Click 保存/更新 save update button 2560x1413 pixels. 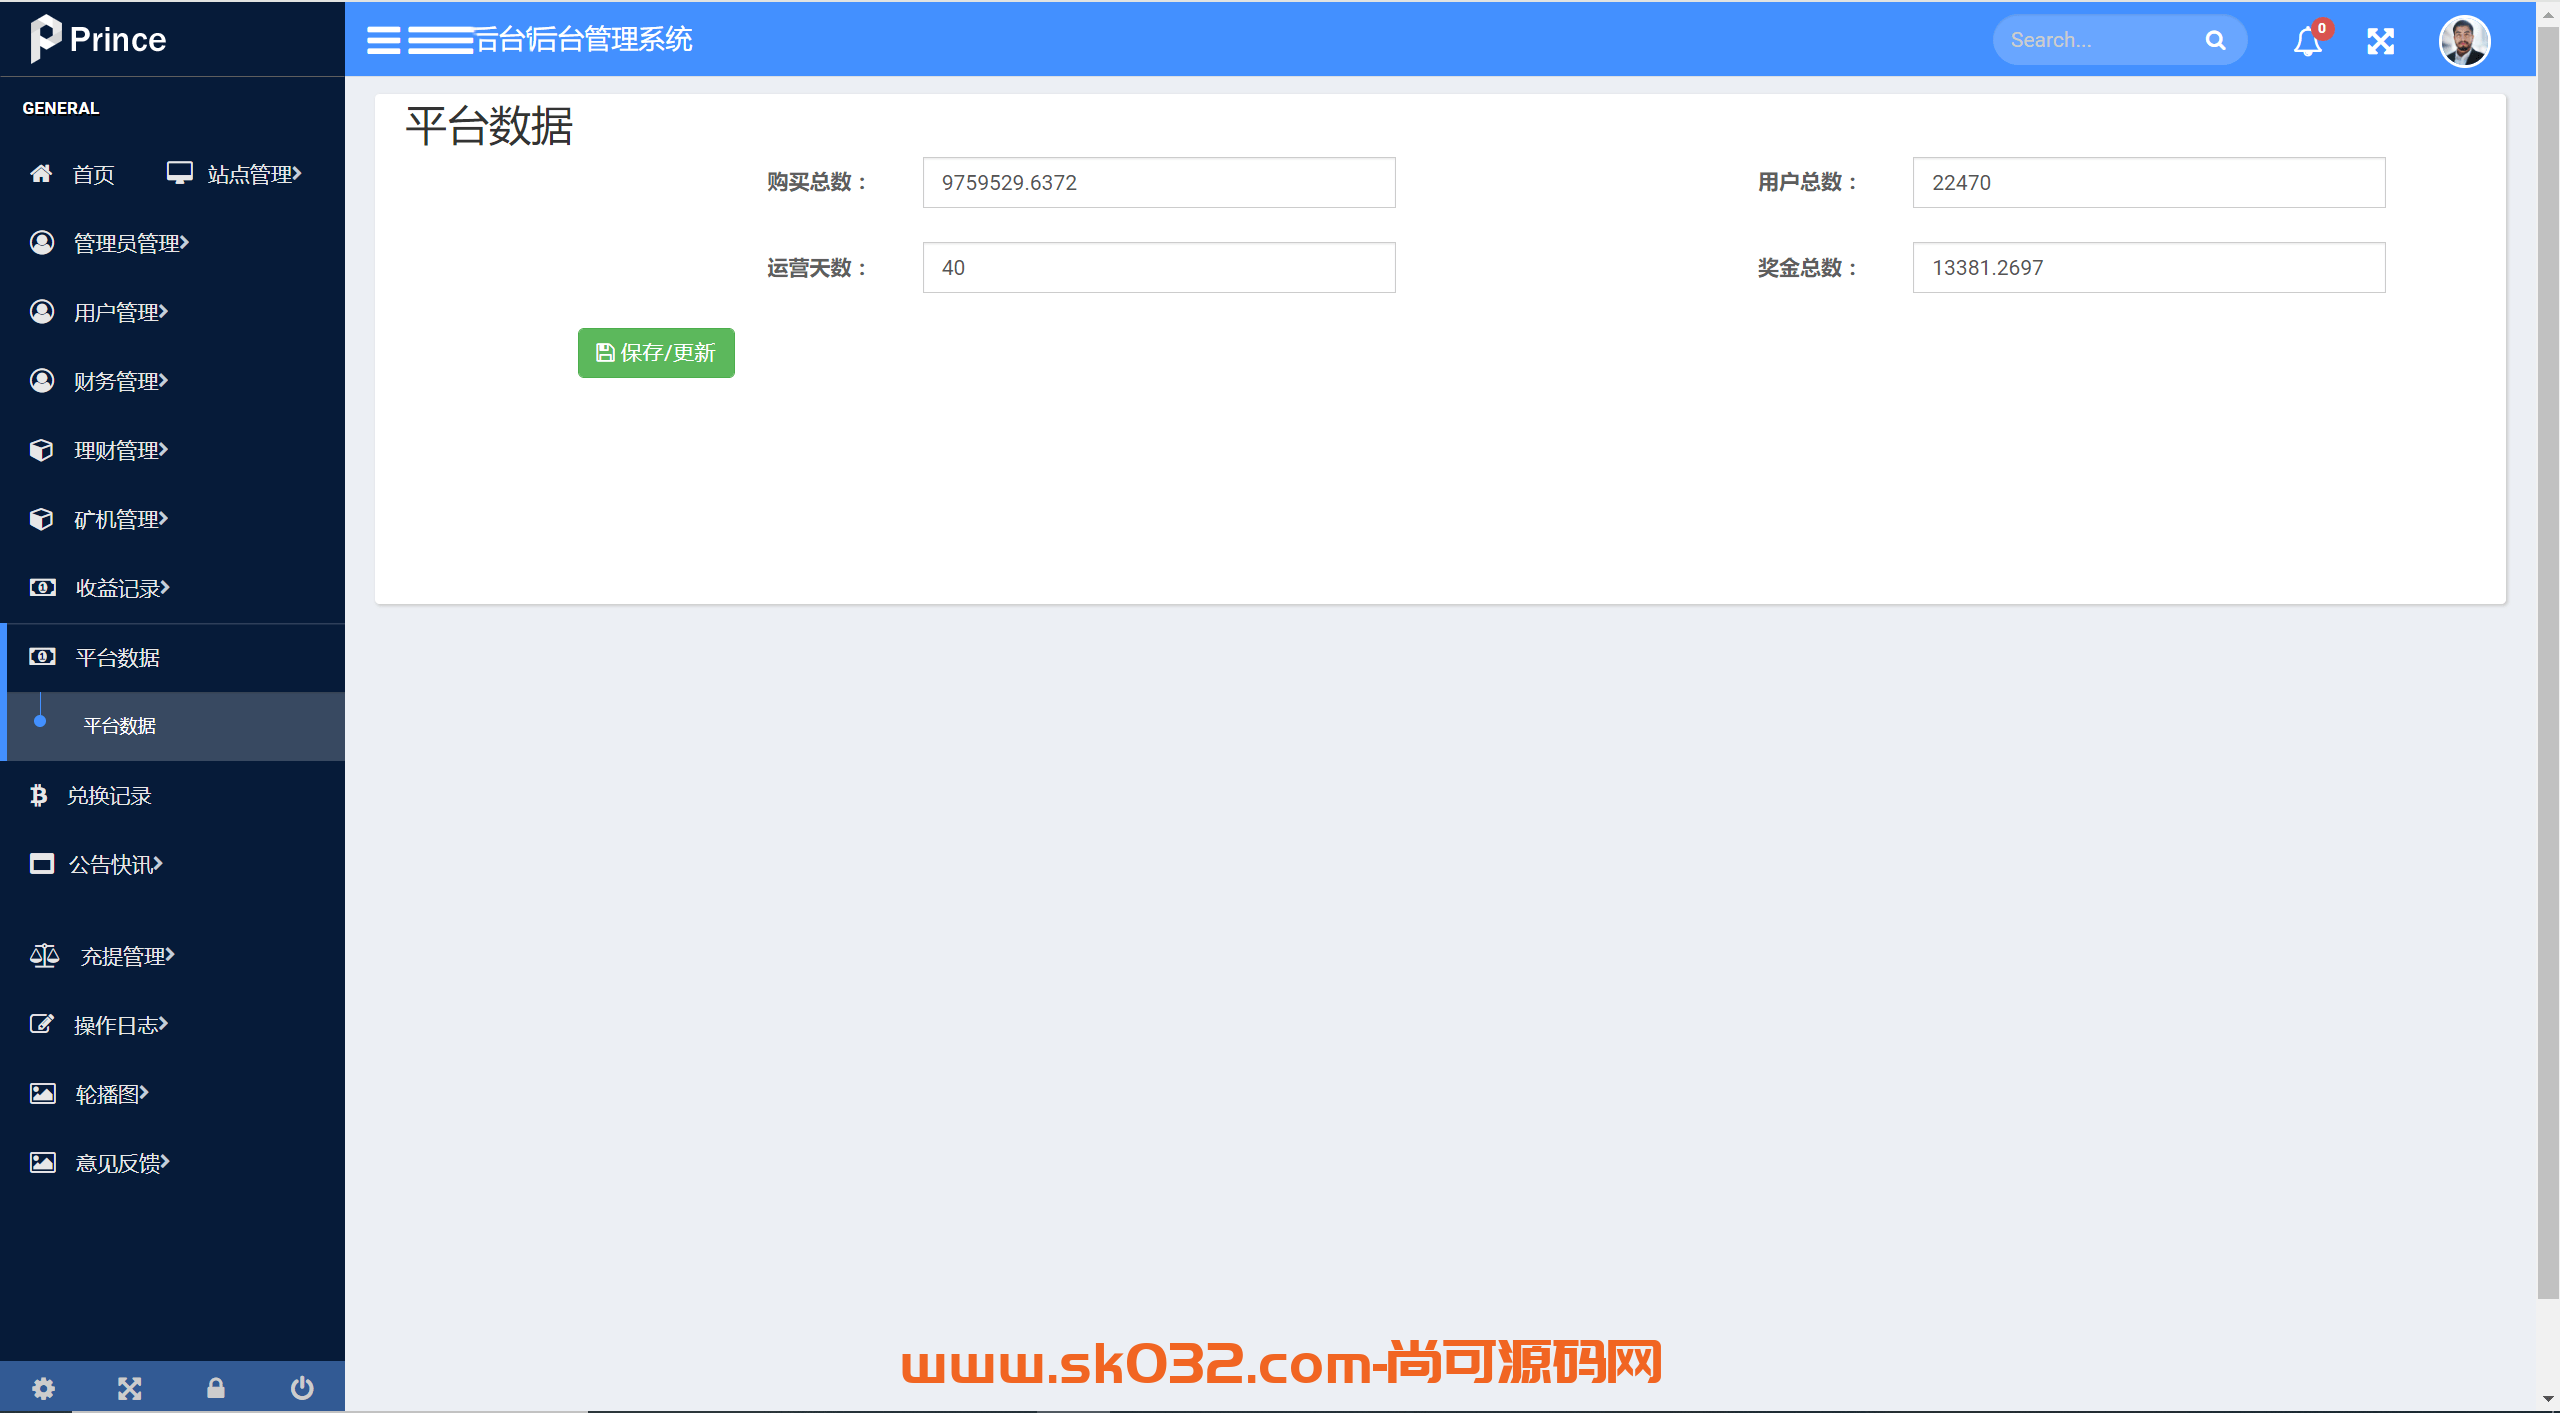point(656,353)
